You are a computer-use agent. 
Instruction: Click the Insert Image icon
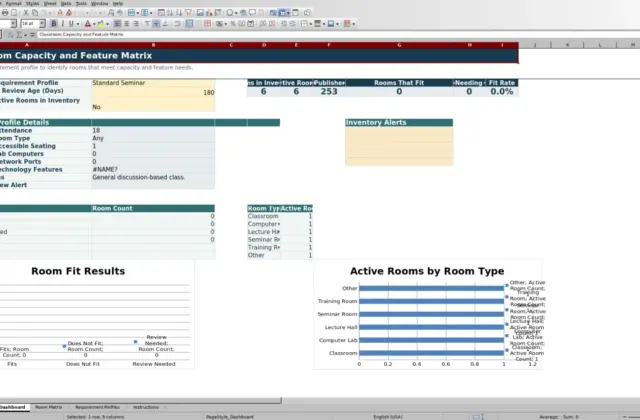[x=200, y=13]
